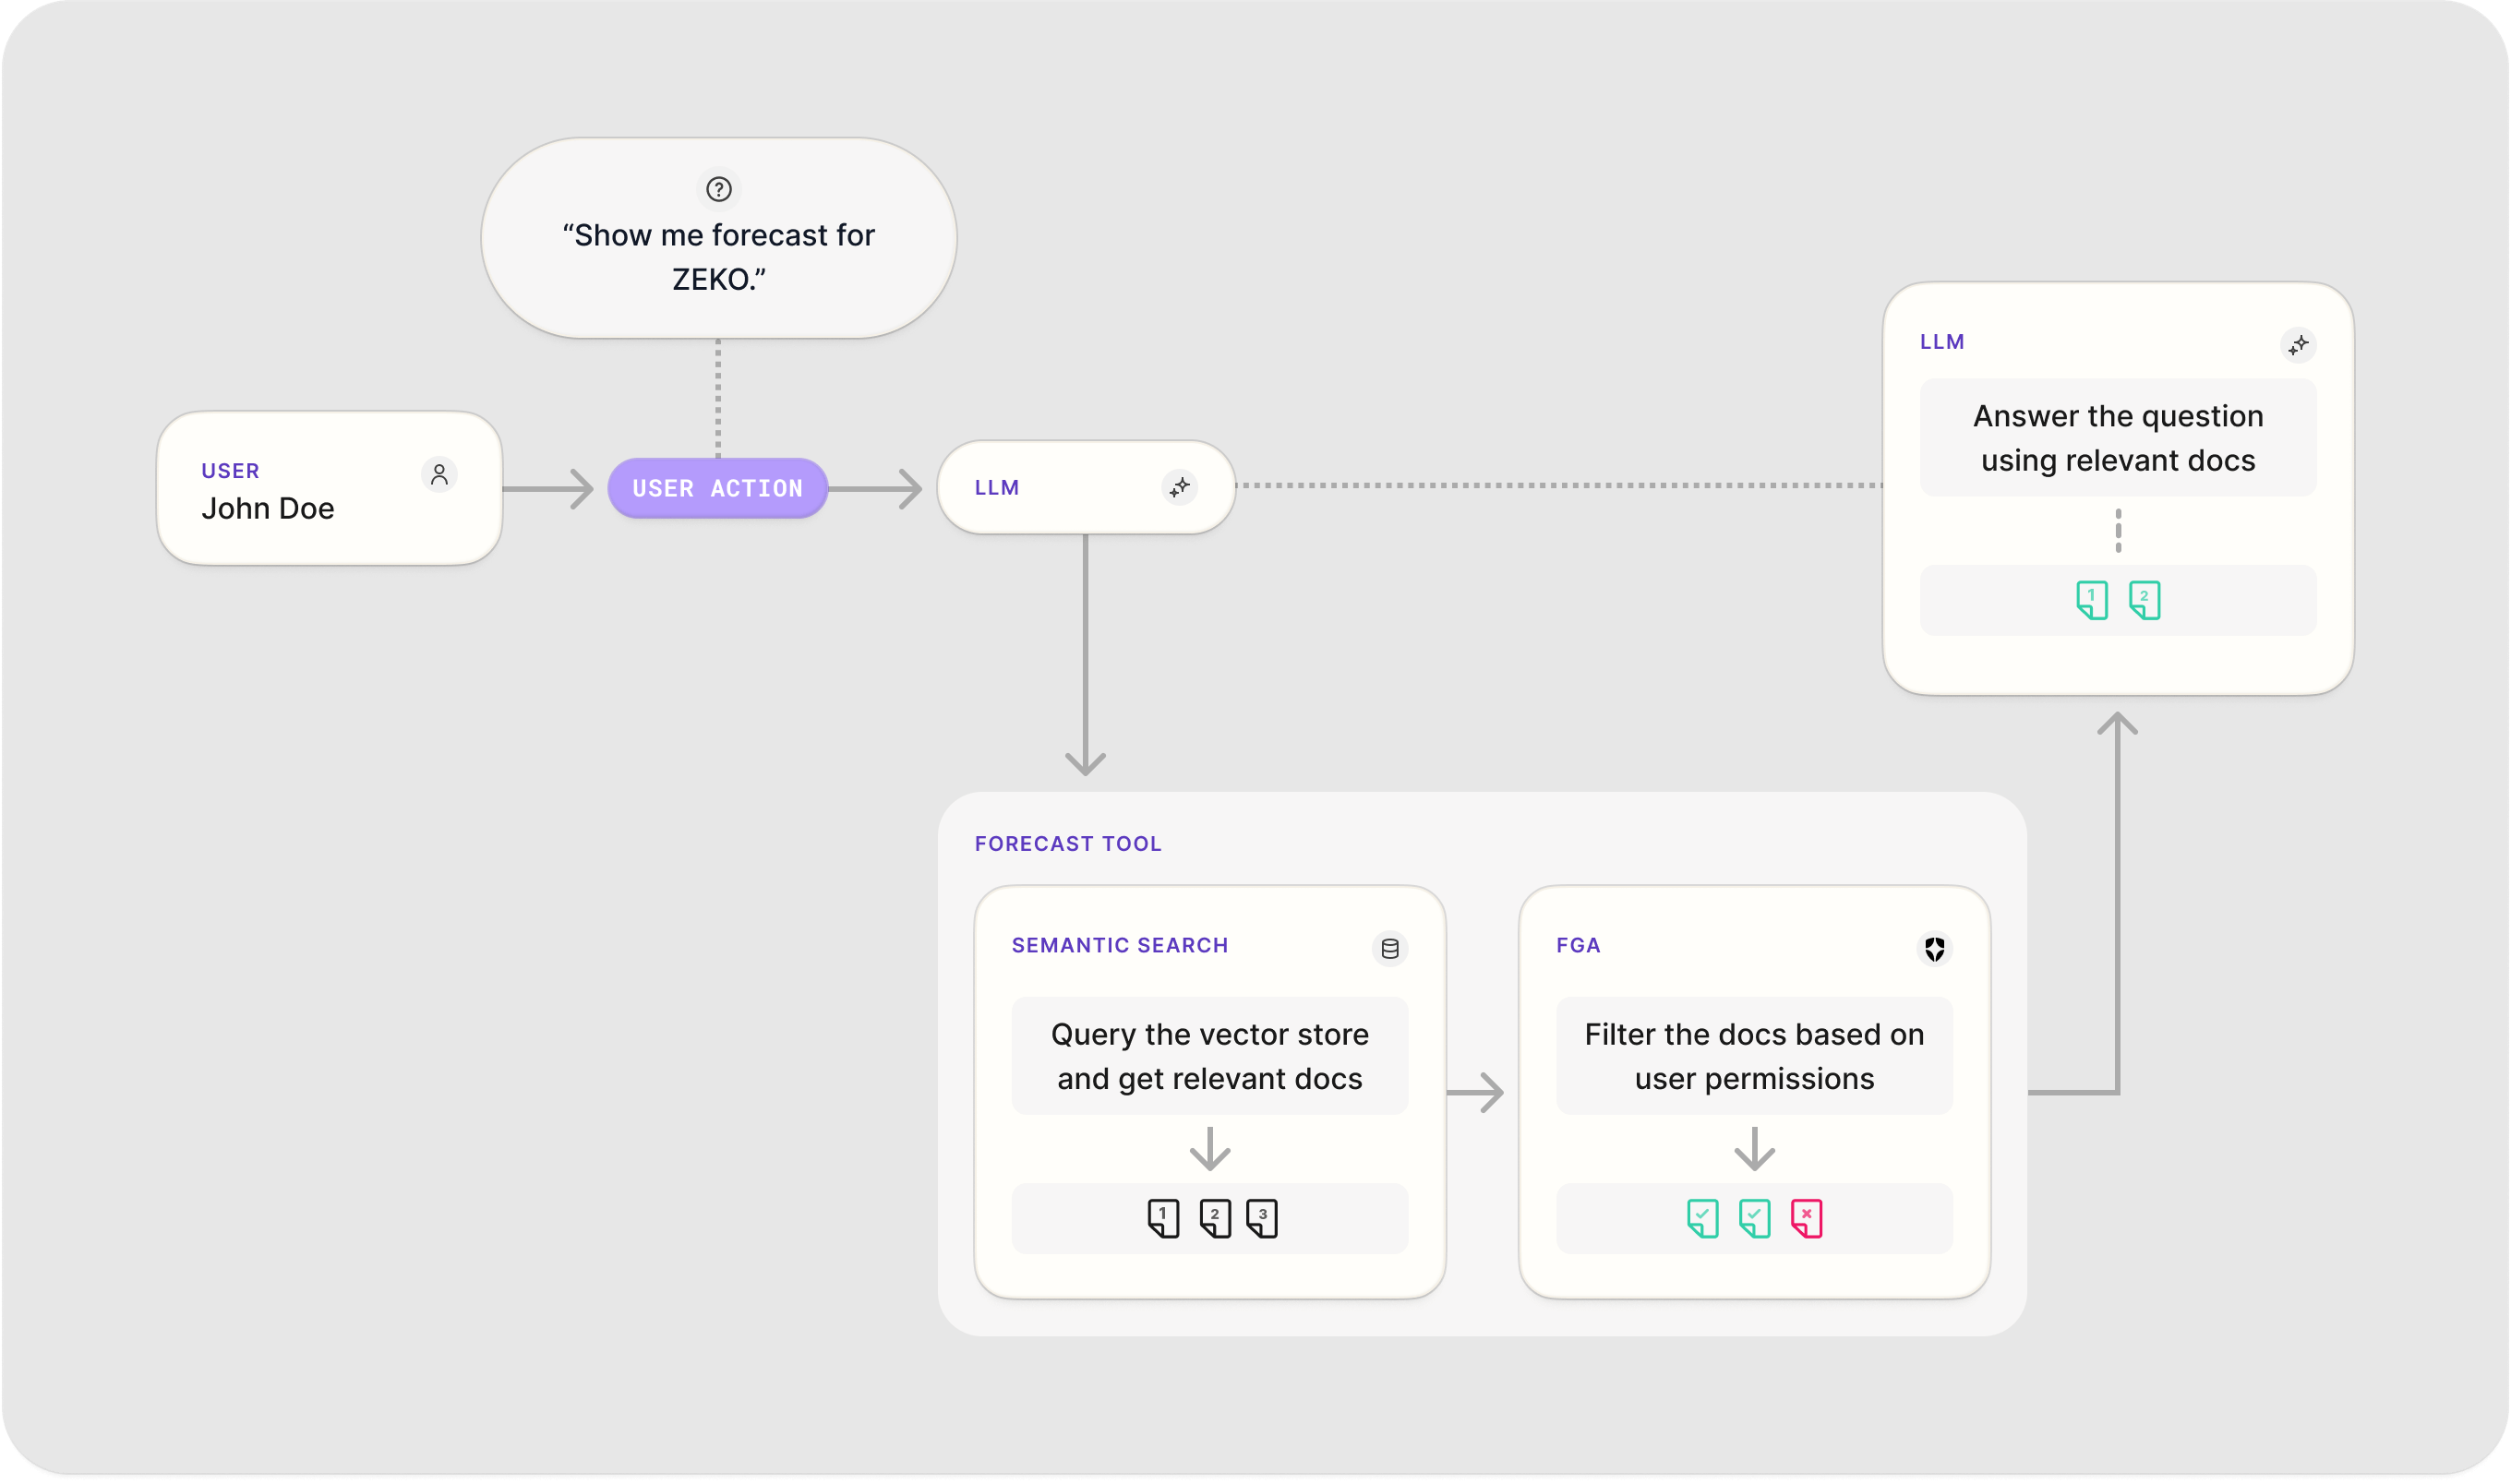Viewport: 2511px width, 1484px height.
Task: Toggle document icon 3 under Semantic Search
Action: click(1263, 1218)
